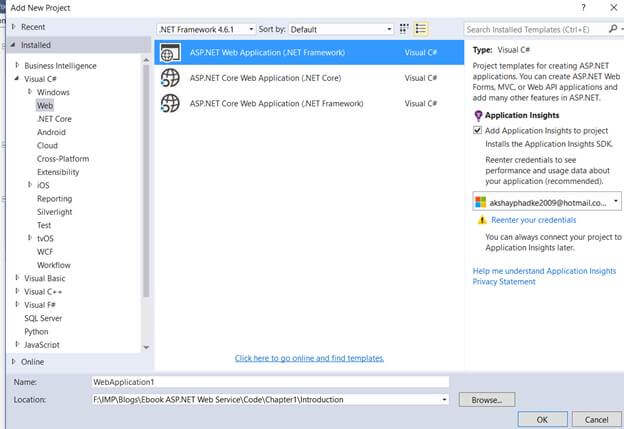
Task: Expand the Business Intelligence node
Action: point(17,65)
